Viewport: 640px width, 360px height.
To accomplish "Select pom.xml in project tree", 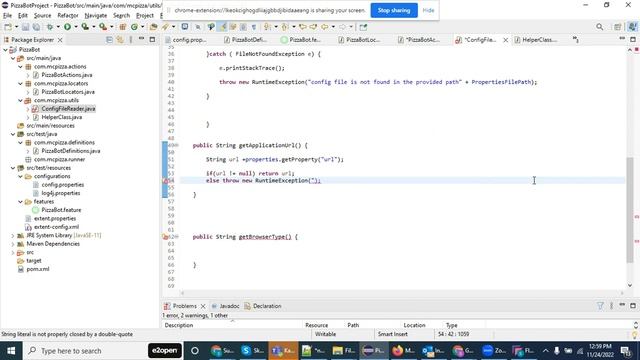I will pyautogui.click(x=38, y=269).
